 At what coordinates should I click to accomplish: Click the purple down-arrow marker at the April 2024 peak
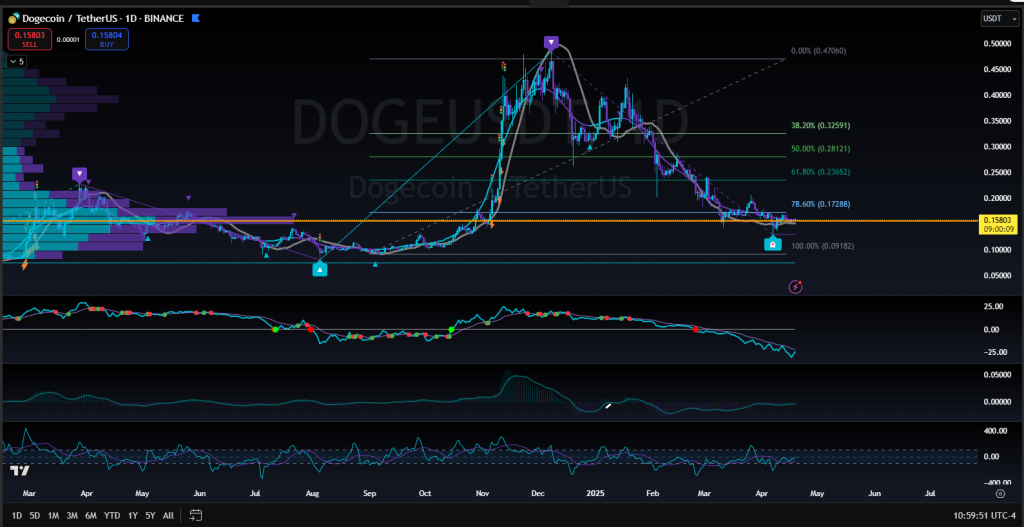[x=80, y=174]
